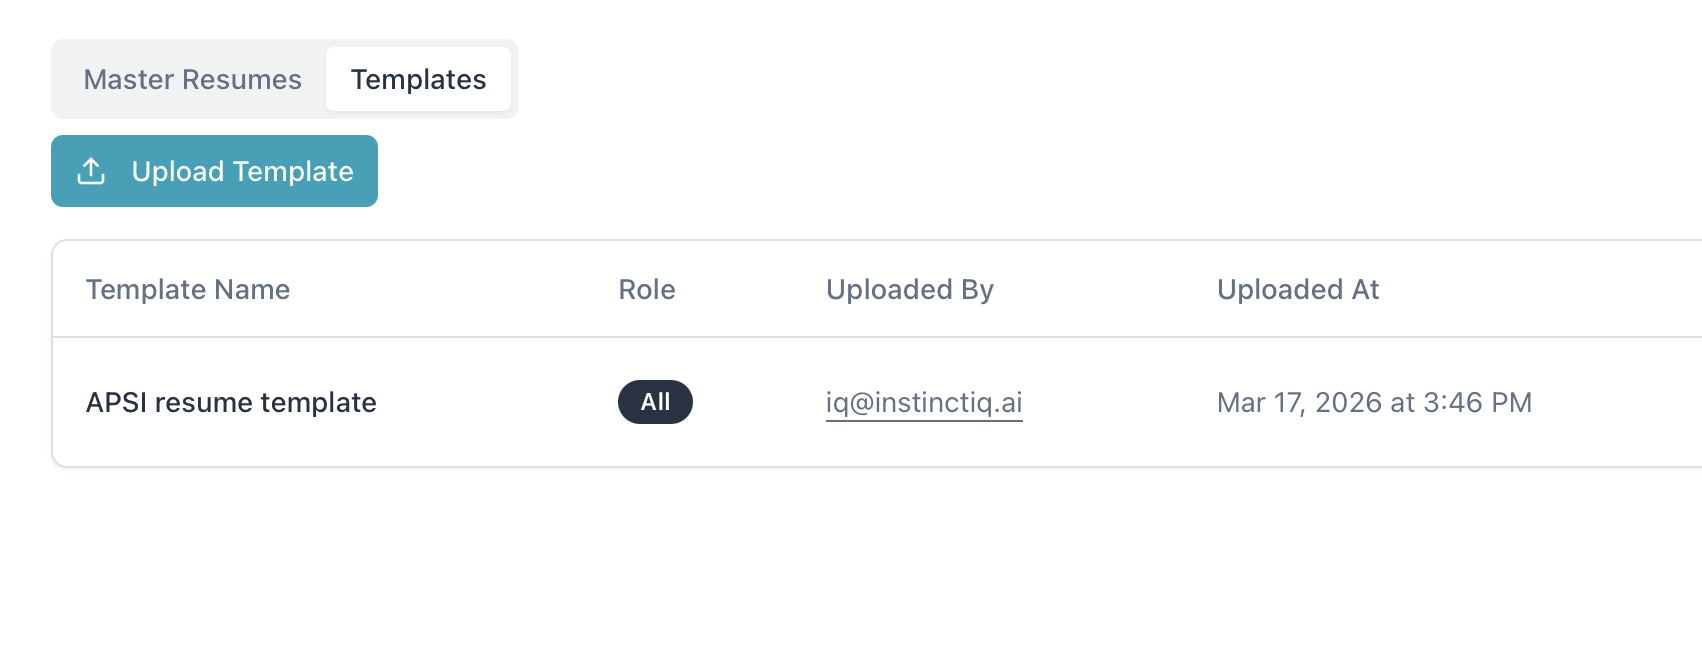
Task: Open the APSI resume template entry
Action: [231, 402]
